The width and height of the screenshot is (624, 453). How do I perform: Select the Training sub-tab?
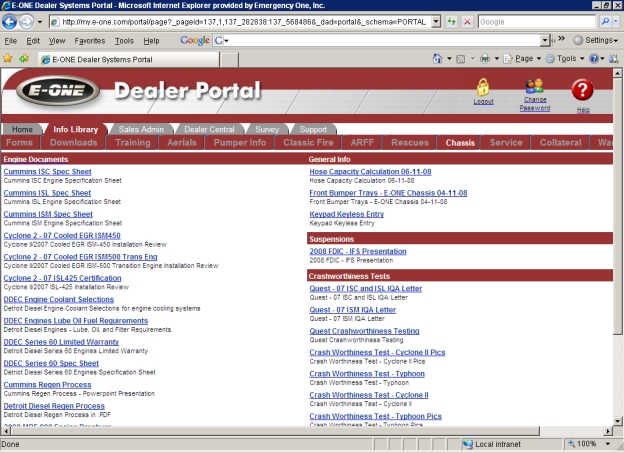pyautogui.click(x=133, y=143)
